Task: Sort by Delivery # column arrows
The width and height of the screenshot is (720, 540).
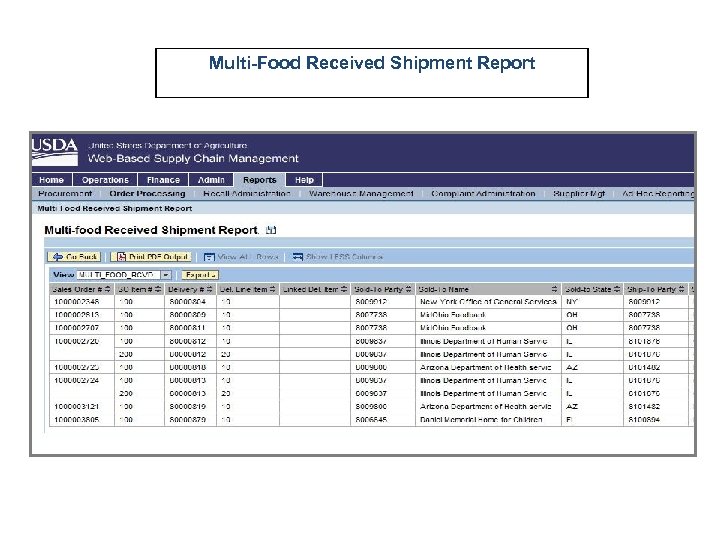Action: pyautogui.click(x=209, y=289)
